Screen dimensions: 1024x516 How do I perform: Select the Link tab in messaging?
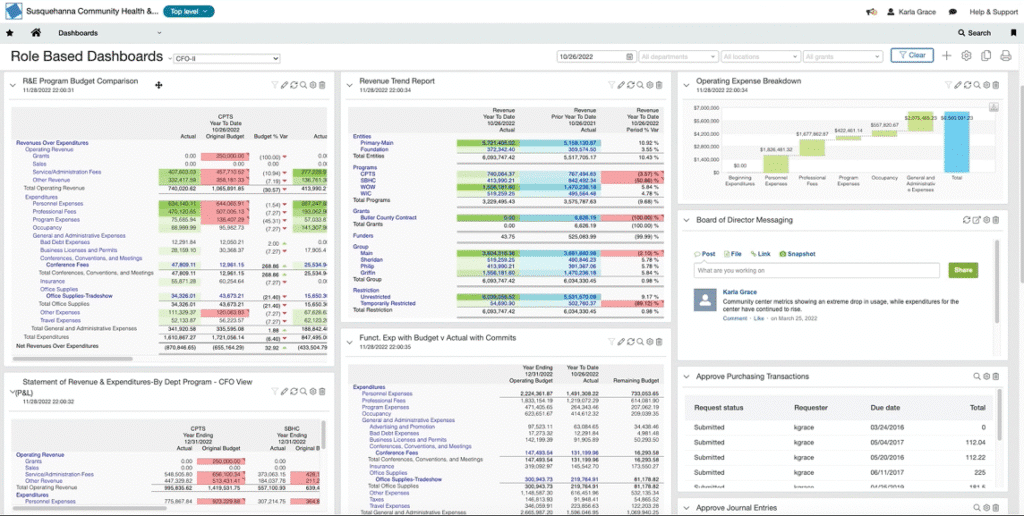[x=760, y=254]
